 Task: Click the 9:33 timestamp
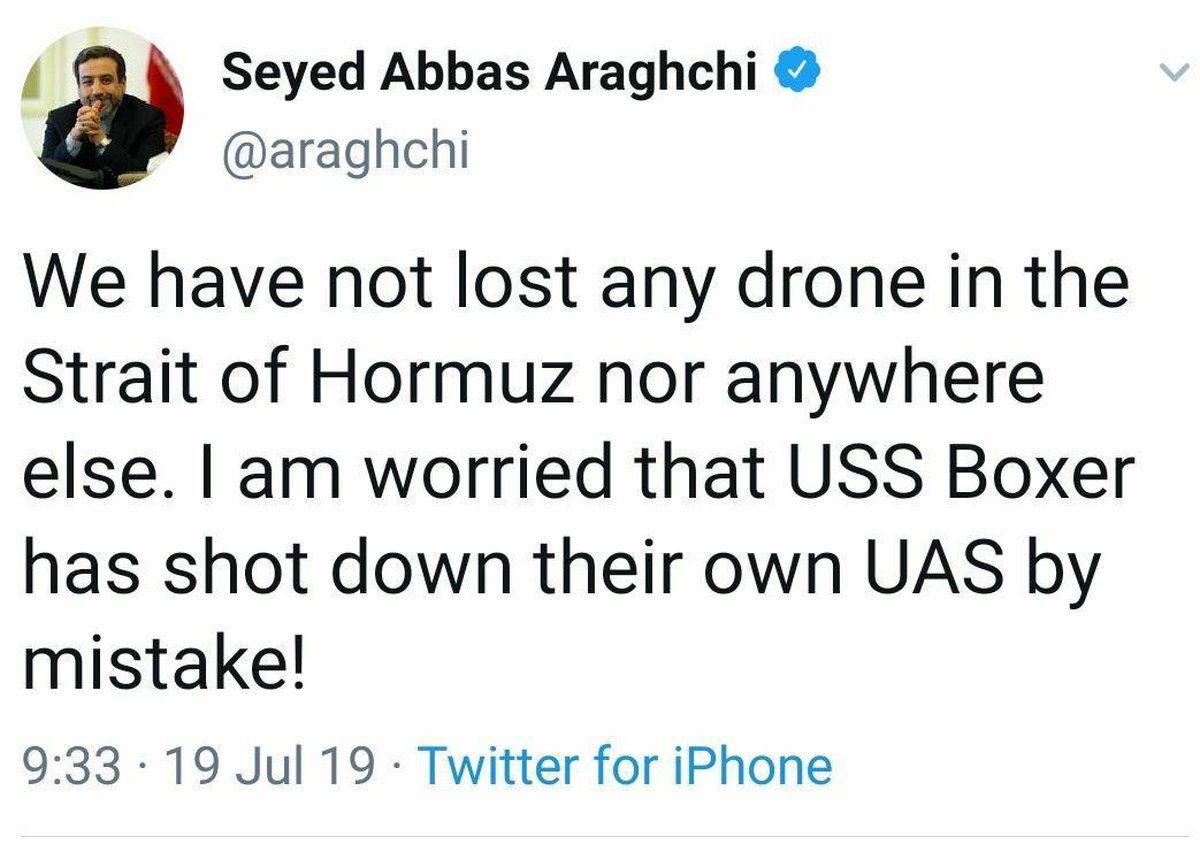coord(72,767)
